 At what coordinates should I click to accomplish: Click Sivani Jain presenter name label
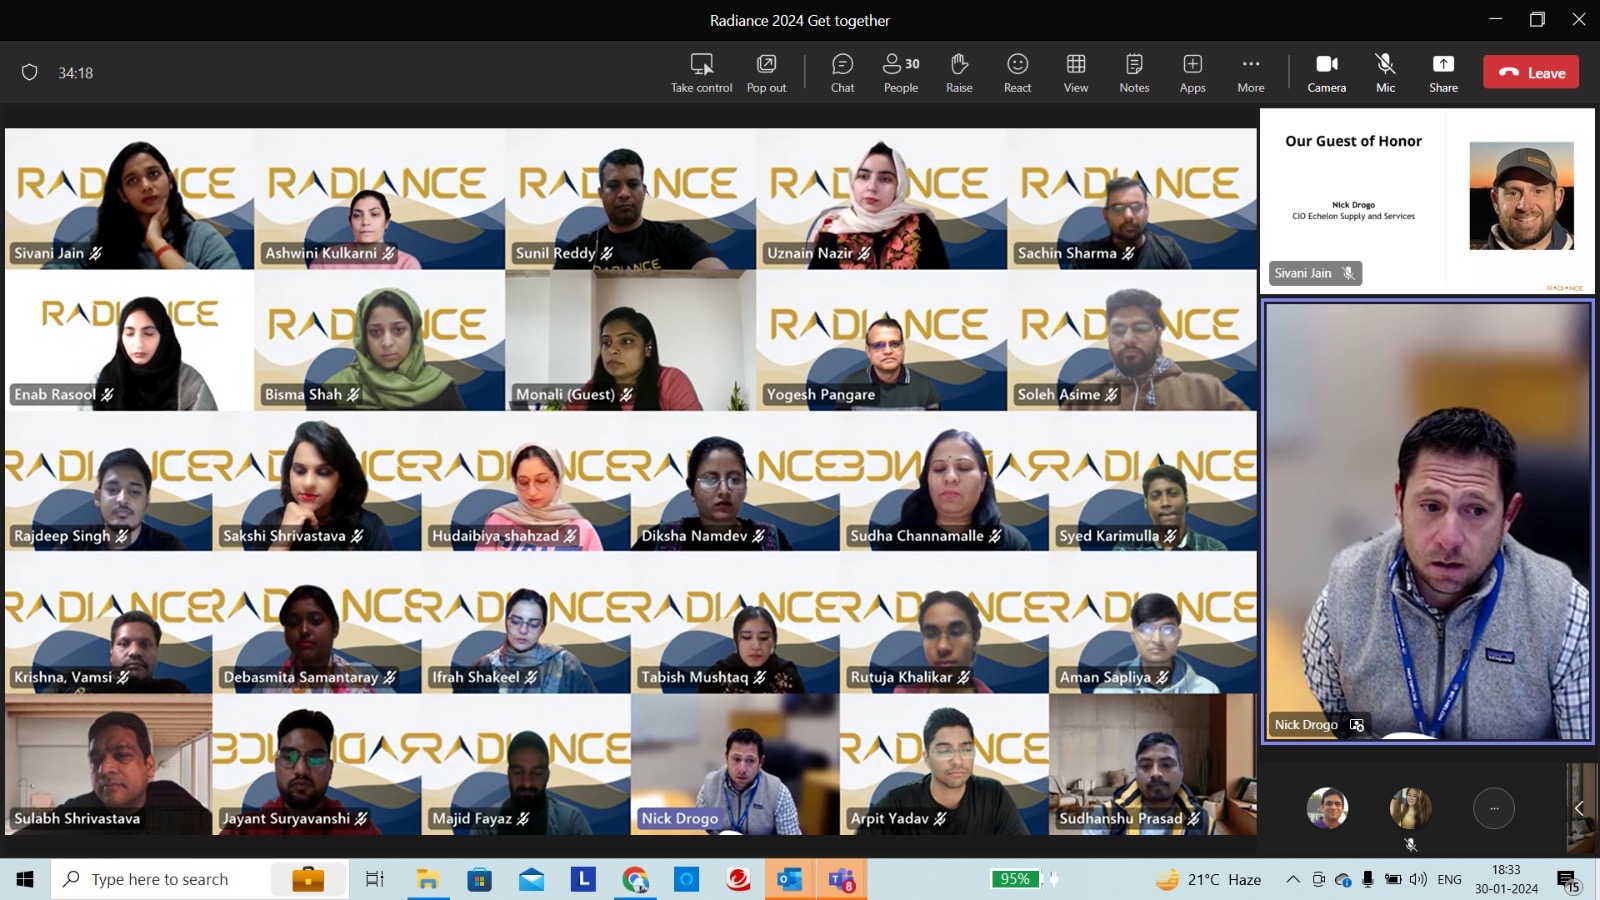click(1303, 273)
